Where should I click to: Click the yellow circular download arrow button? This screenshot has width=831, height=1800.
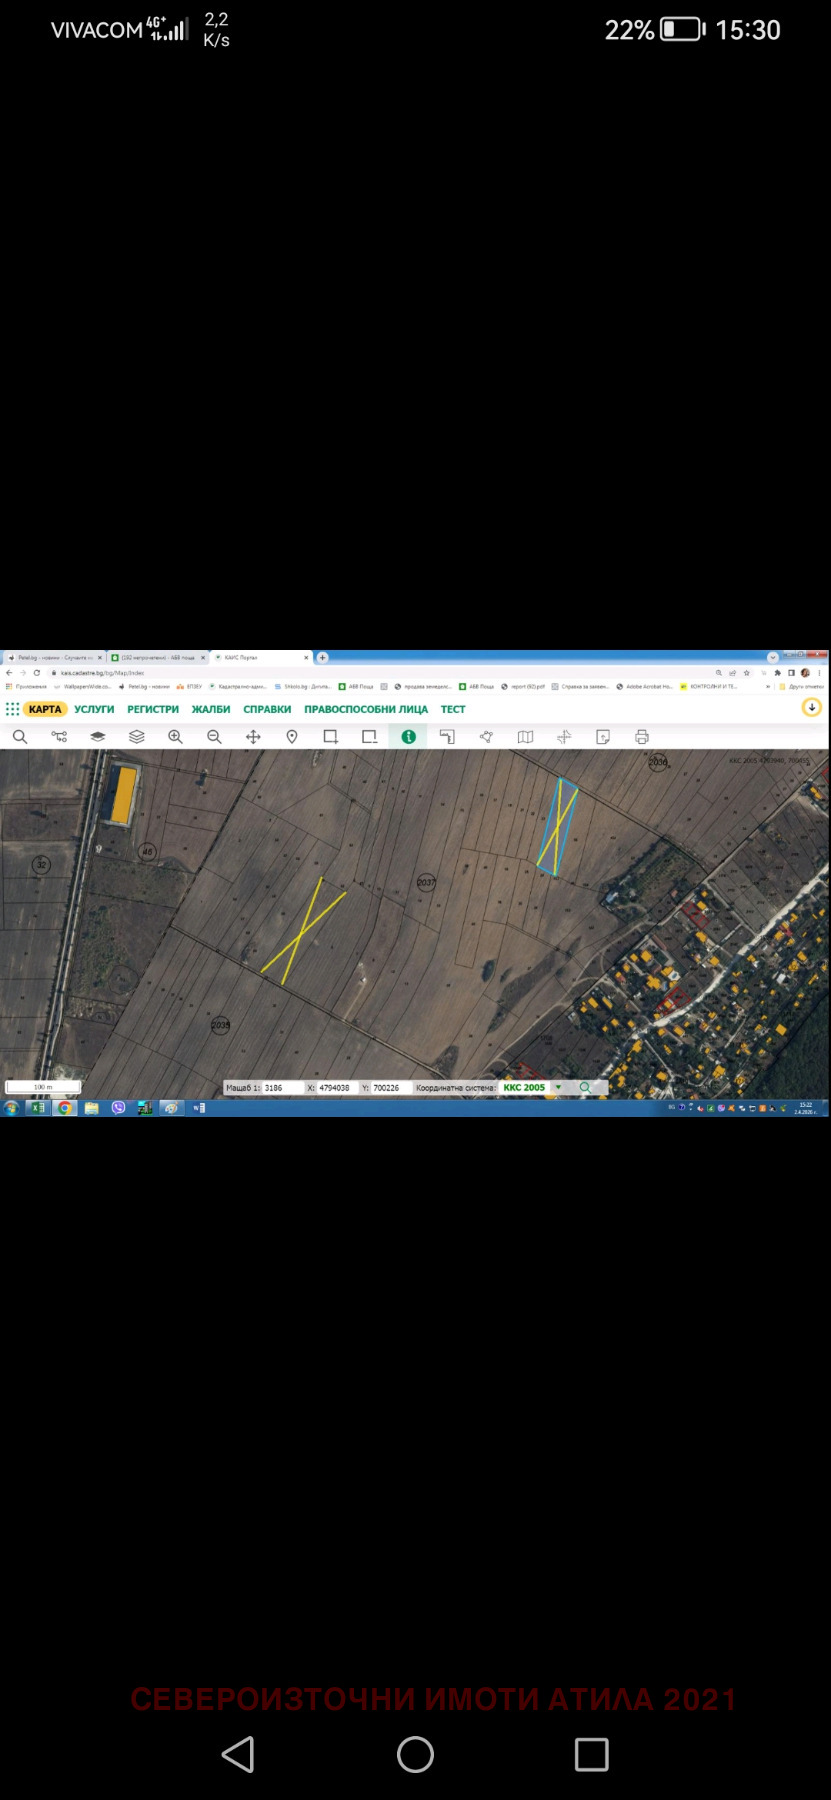pyautogui.click(x=812, y=708)
